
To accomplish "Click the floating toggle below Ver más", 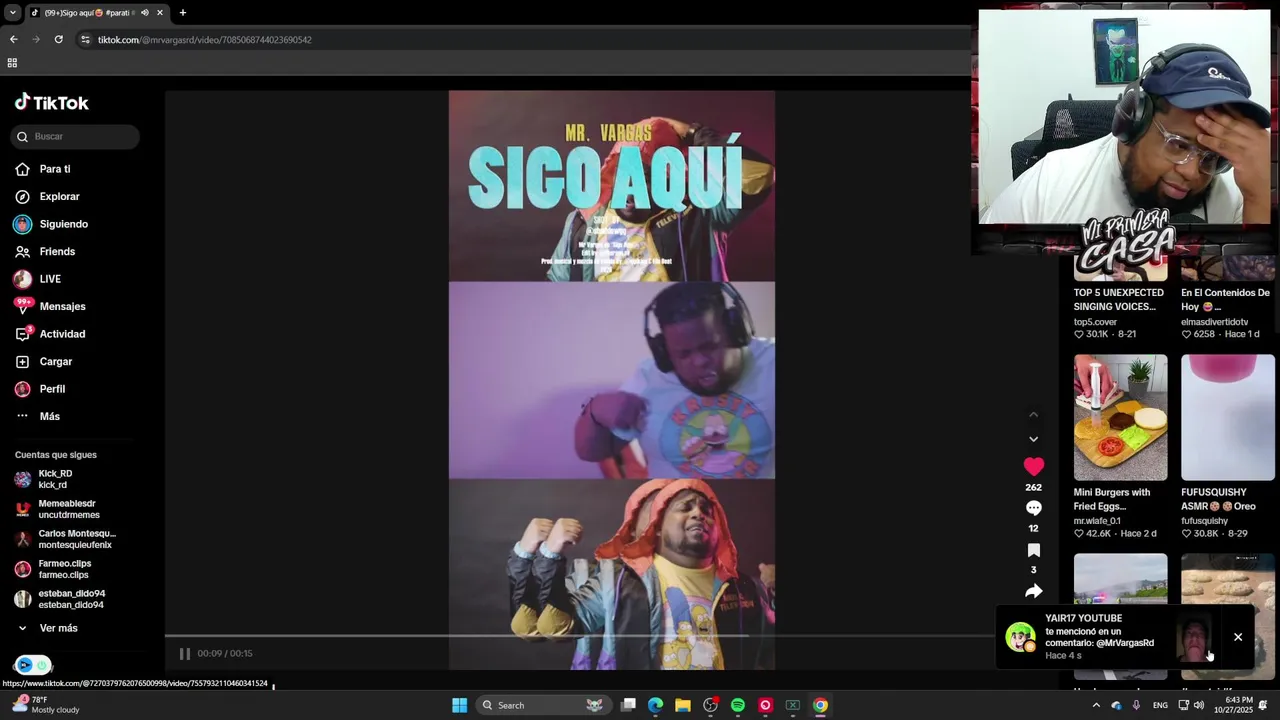I will pos(33,665).
